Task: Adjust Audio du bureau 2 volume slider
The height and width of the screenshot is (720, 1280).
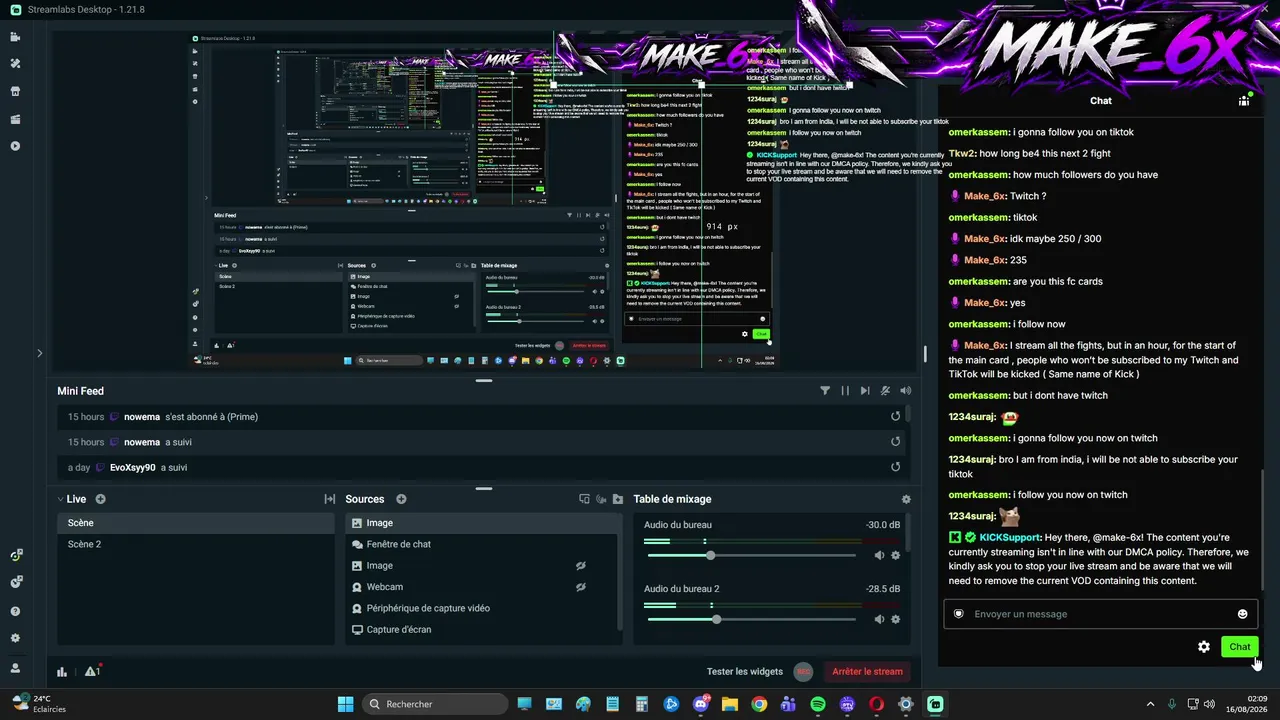Action: 750,619
